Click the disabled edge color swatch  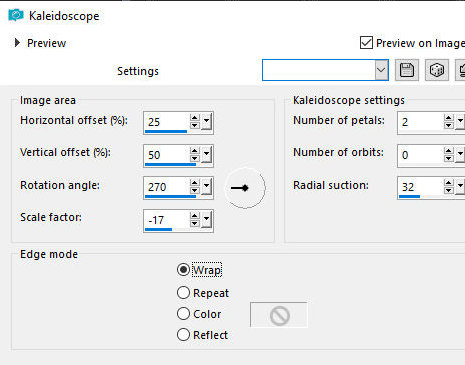point(279,315)
